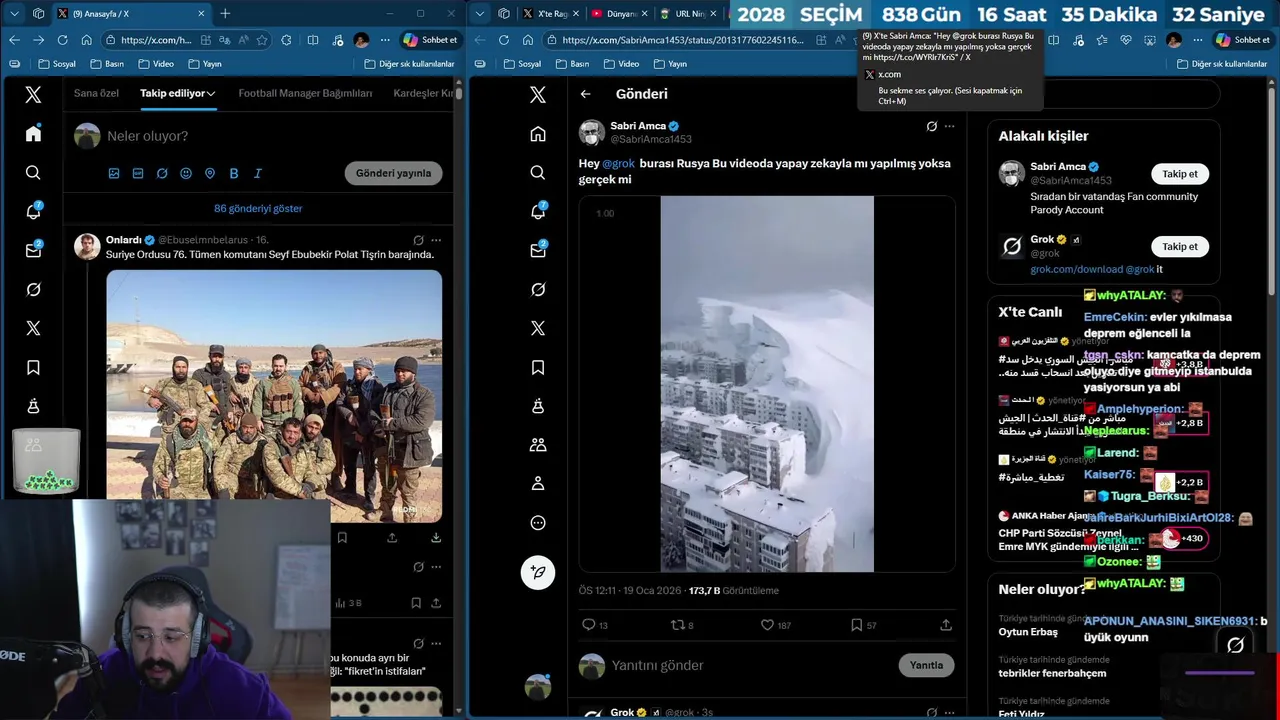Download the Syrian army photo

pyautogui.click(x=436, y=537)
